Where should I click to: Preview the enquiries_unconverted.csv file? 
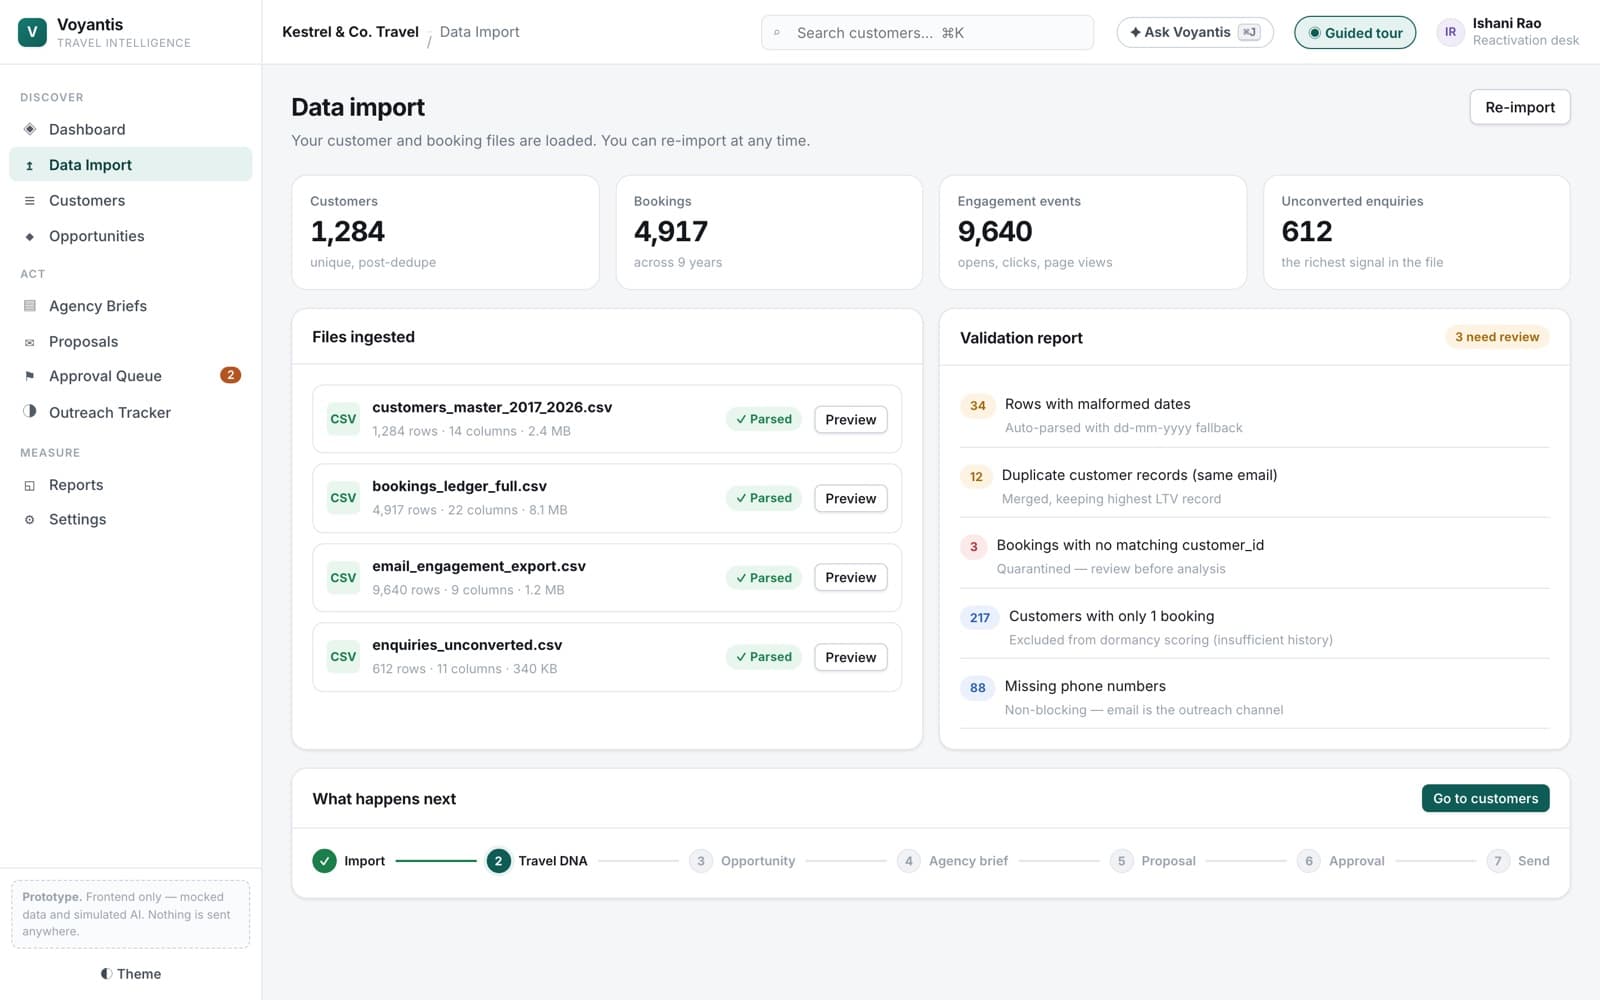click(x=850, y=657)
